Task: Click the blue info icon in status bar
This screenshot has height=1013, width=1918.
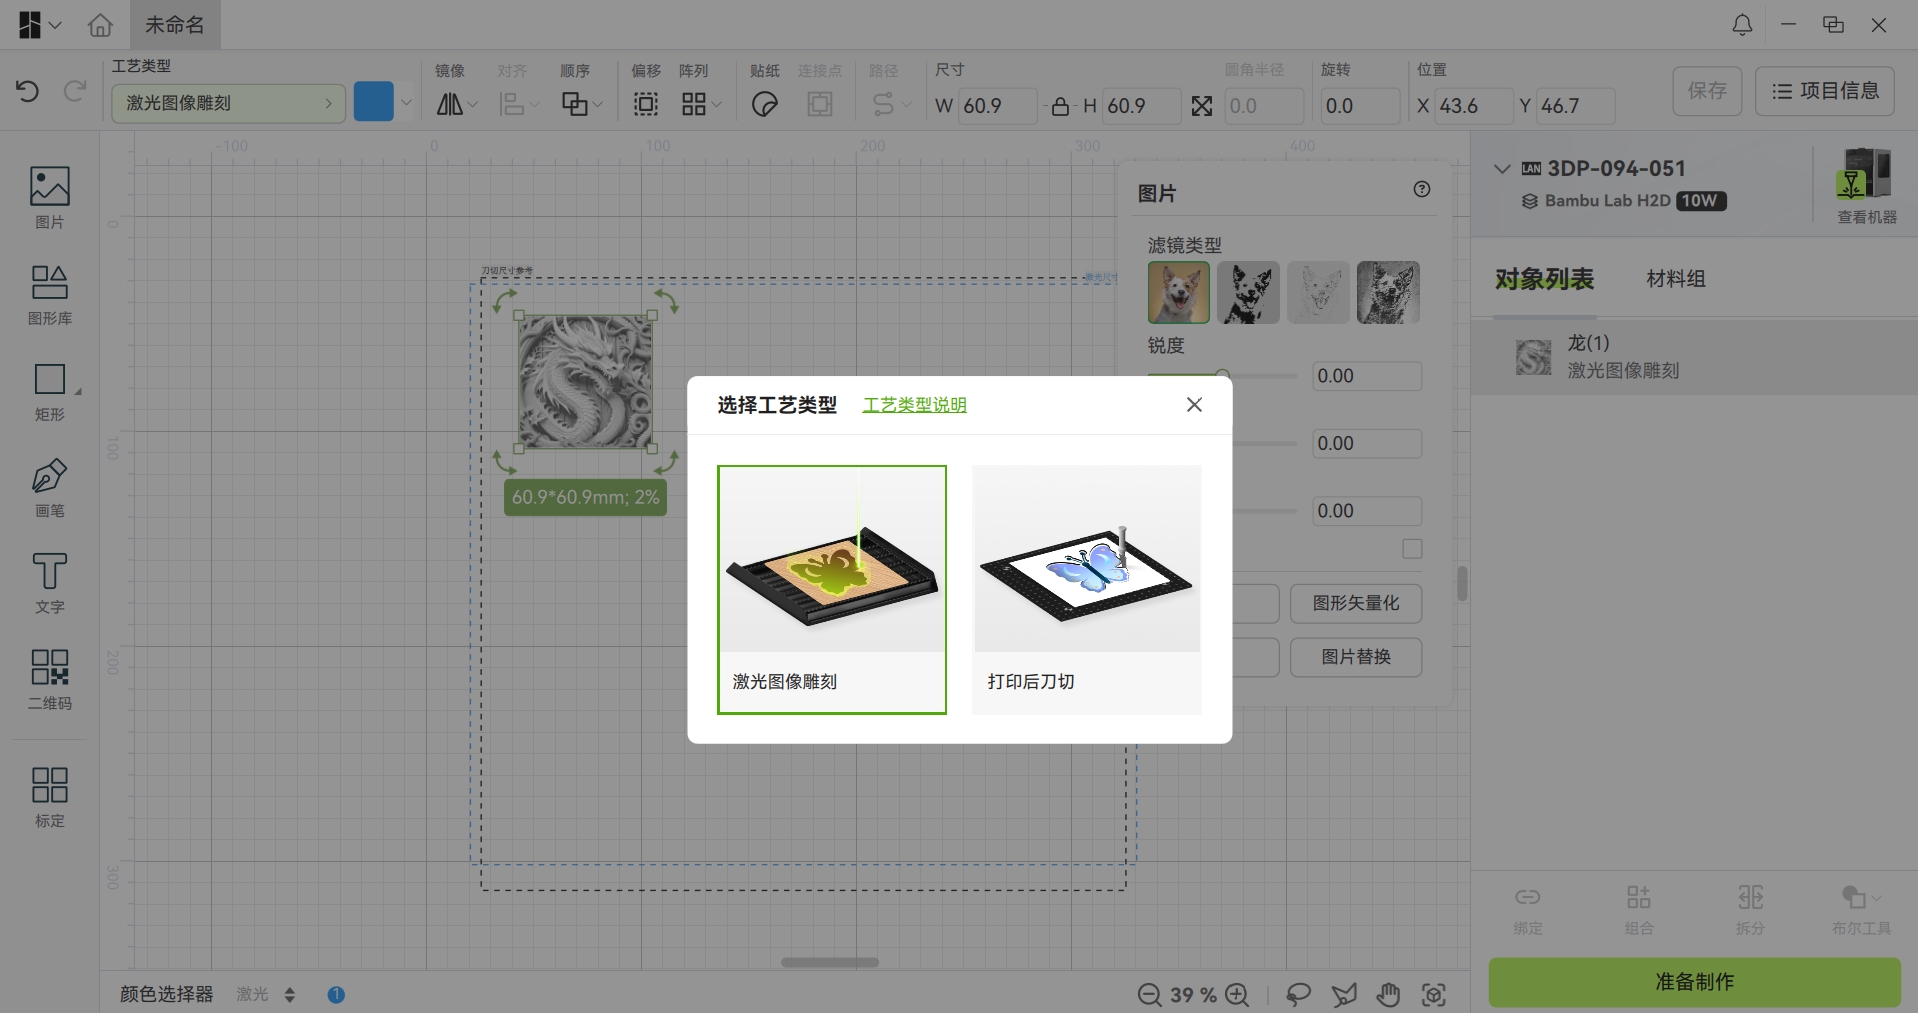Action: [336, 995]
